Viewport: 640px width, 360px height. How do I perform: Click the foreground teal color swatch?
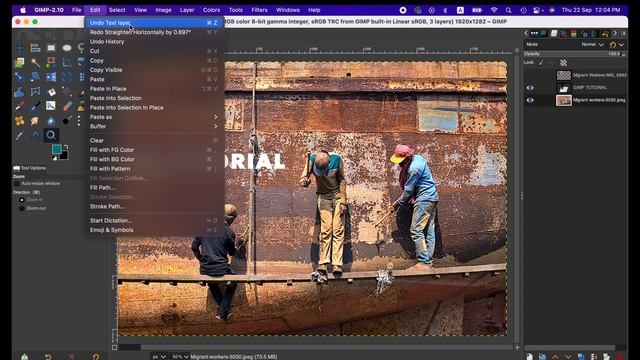(x=56, y=149)
